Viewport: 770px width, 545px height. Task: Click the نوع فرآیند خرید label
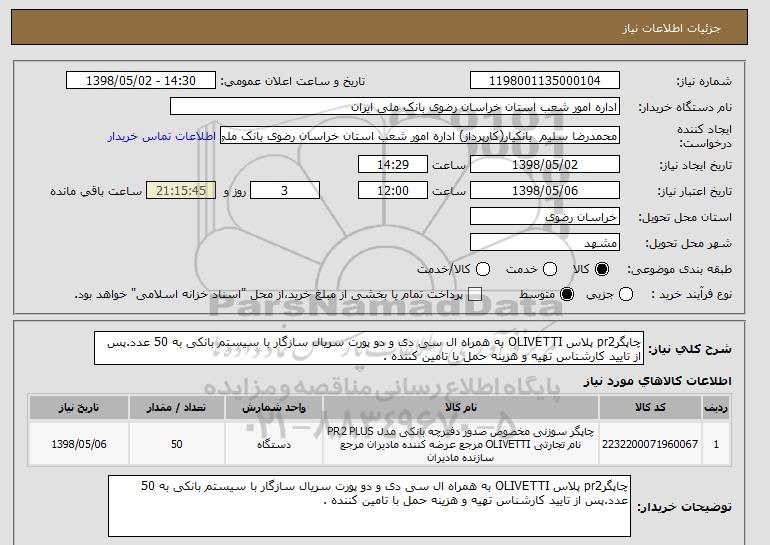click(x=691, y=295)
